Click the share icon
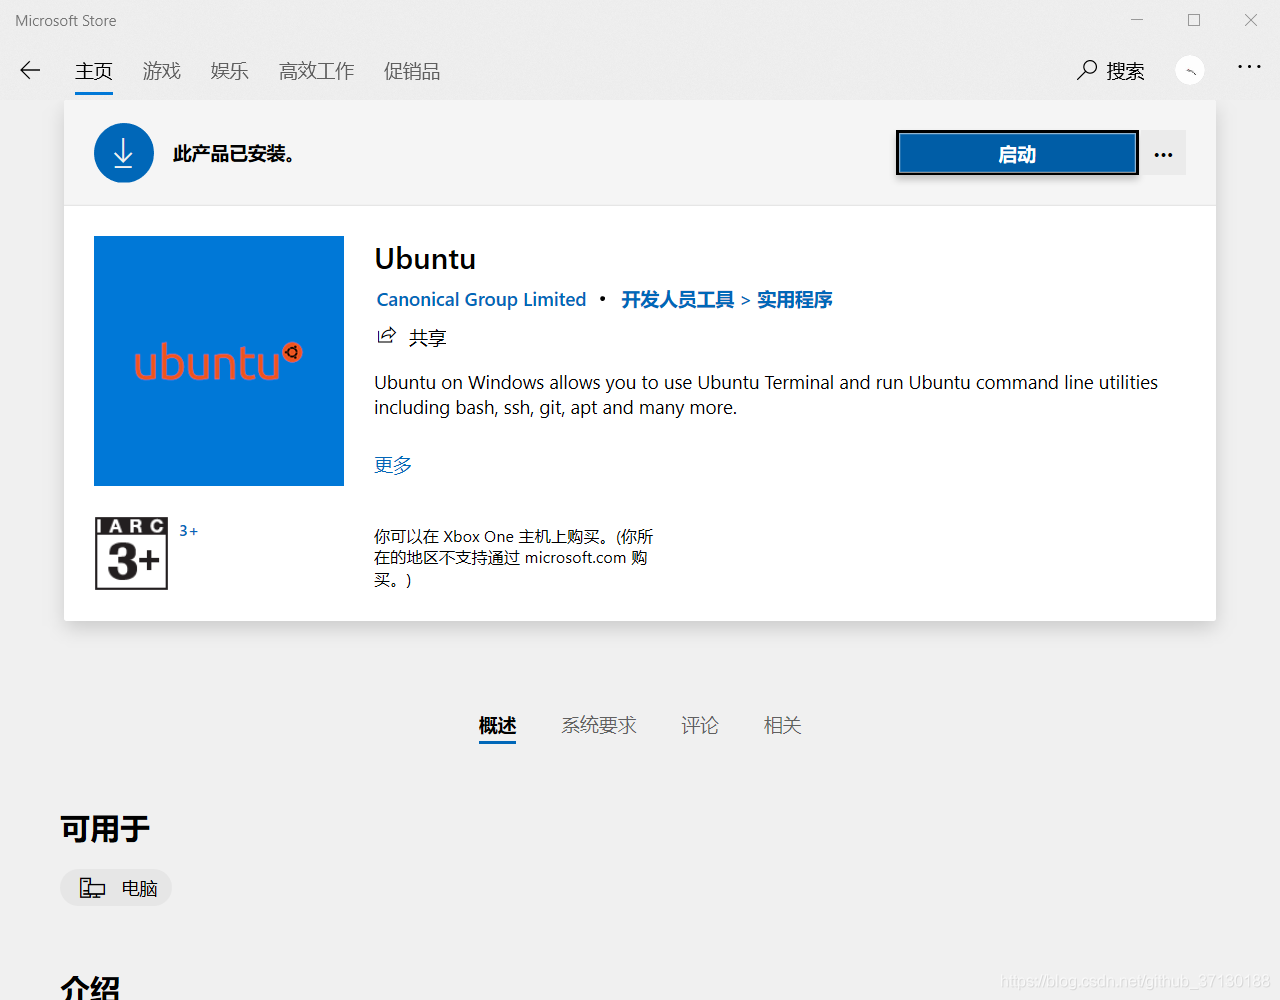The height and width of the screenshot is (1000, 1280). click(x=386, y=336)
